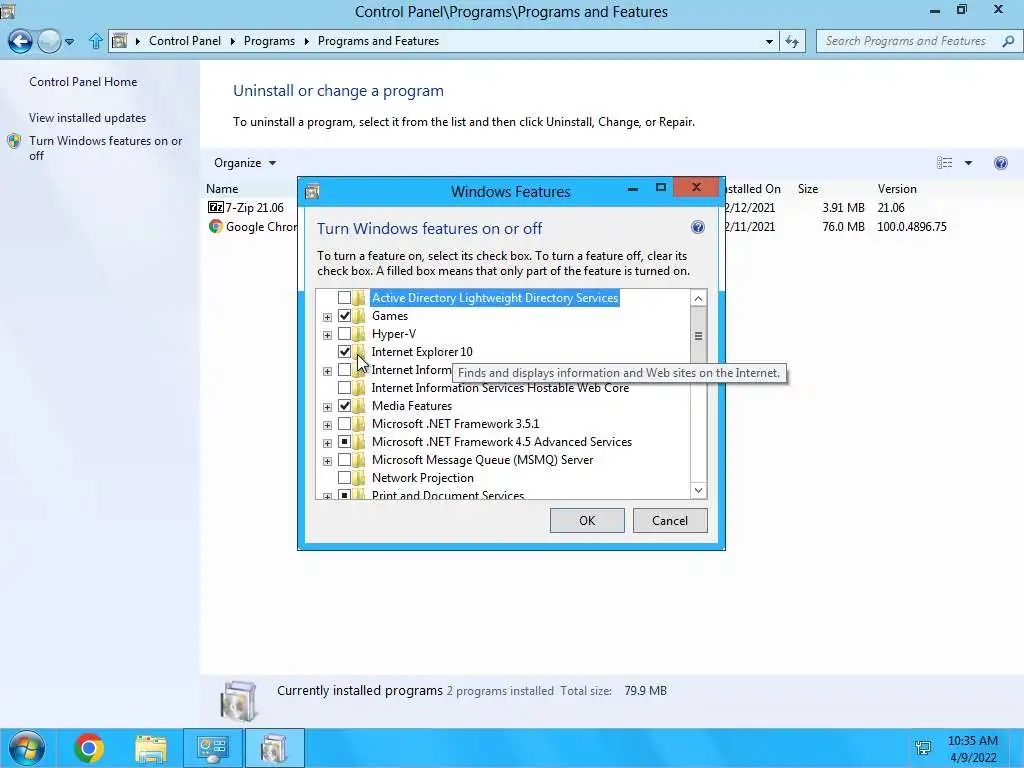Click the Media Features folder icon
1024x768 pixels.
click(x=359, y=406)
